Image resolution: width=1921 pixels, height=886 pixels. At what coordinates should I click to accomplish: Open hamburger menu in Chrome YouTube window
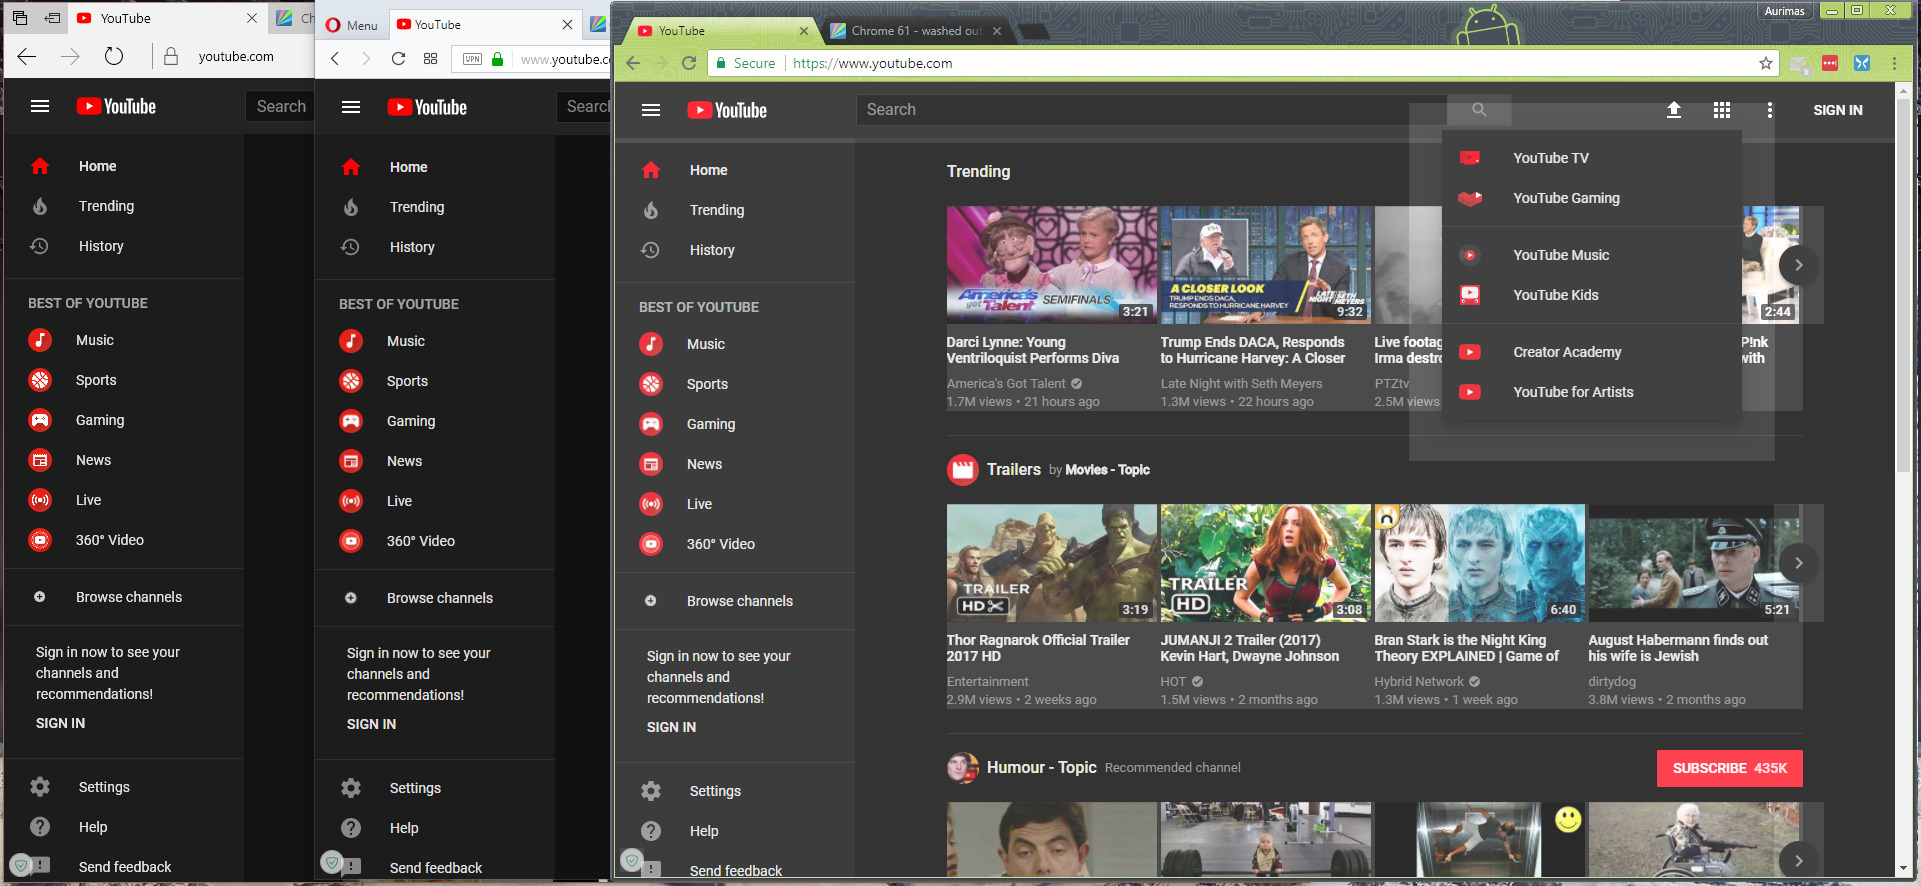click(x=651, y=110)
